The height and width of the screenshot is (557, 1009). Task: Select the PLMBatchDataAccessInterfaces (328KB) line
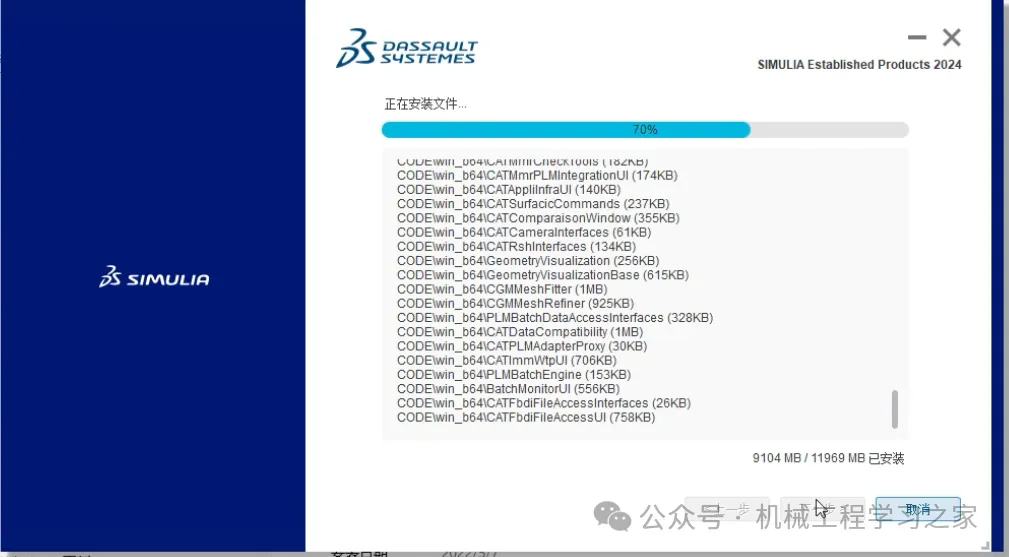click(x=555, y=318)
